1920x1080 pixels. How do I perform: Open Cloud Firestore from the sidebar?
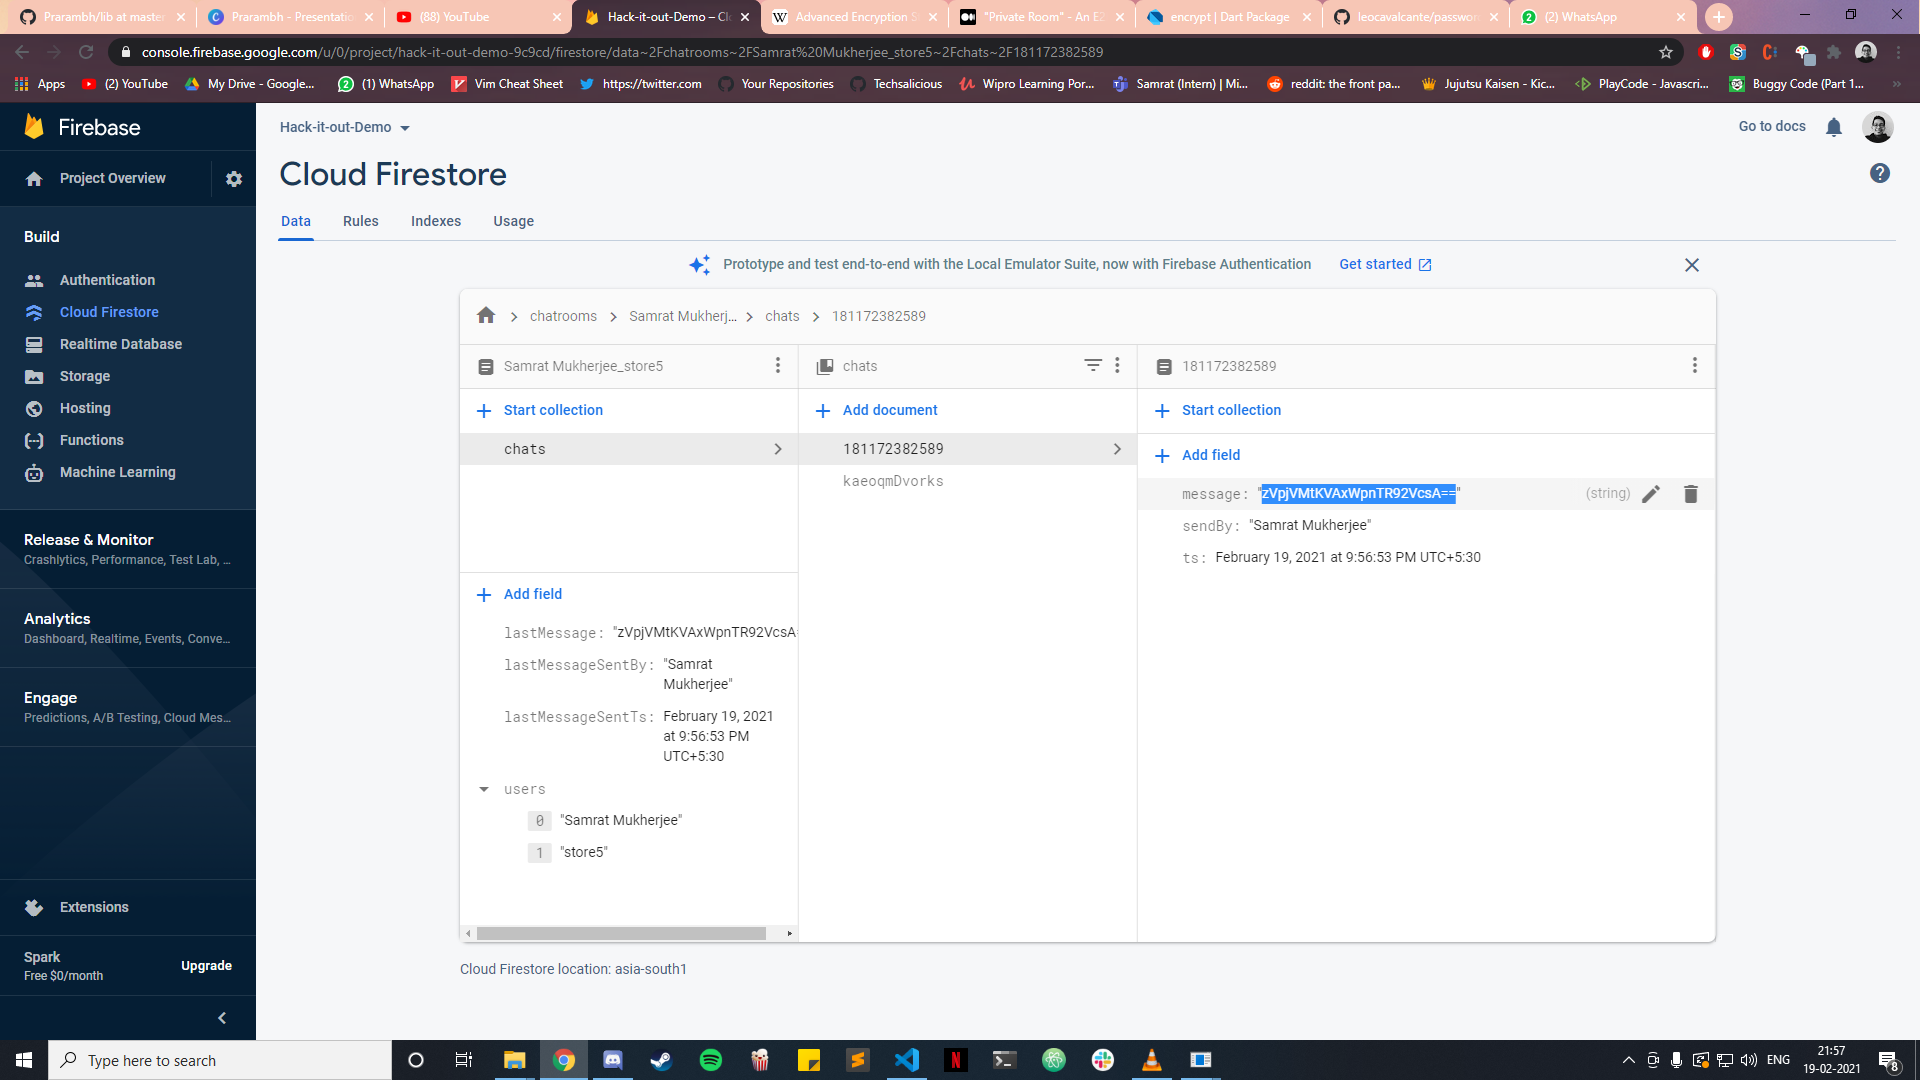click(108, 312)
